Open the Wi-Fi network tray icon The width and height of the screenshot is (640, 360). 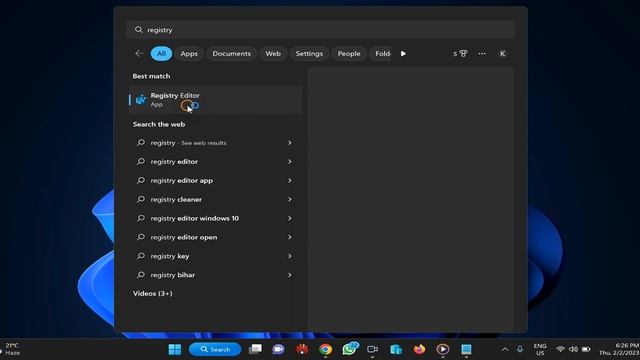560,349
